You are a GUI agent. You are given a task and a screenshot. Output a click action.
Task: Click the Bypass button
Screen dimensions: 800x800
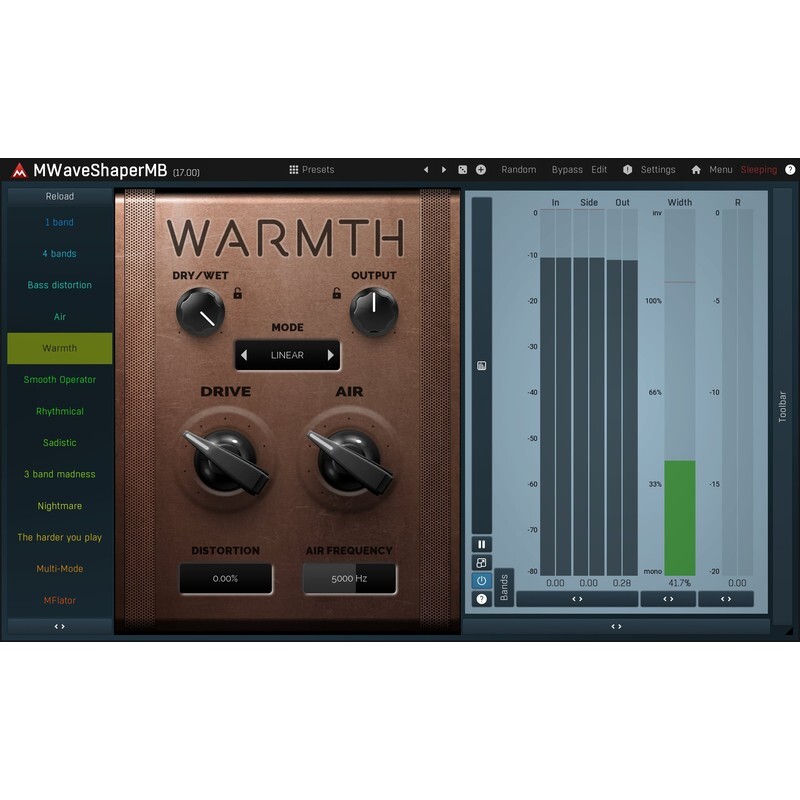pos(567,170)
